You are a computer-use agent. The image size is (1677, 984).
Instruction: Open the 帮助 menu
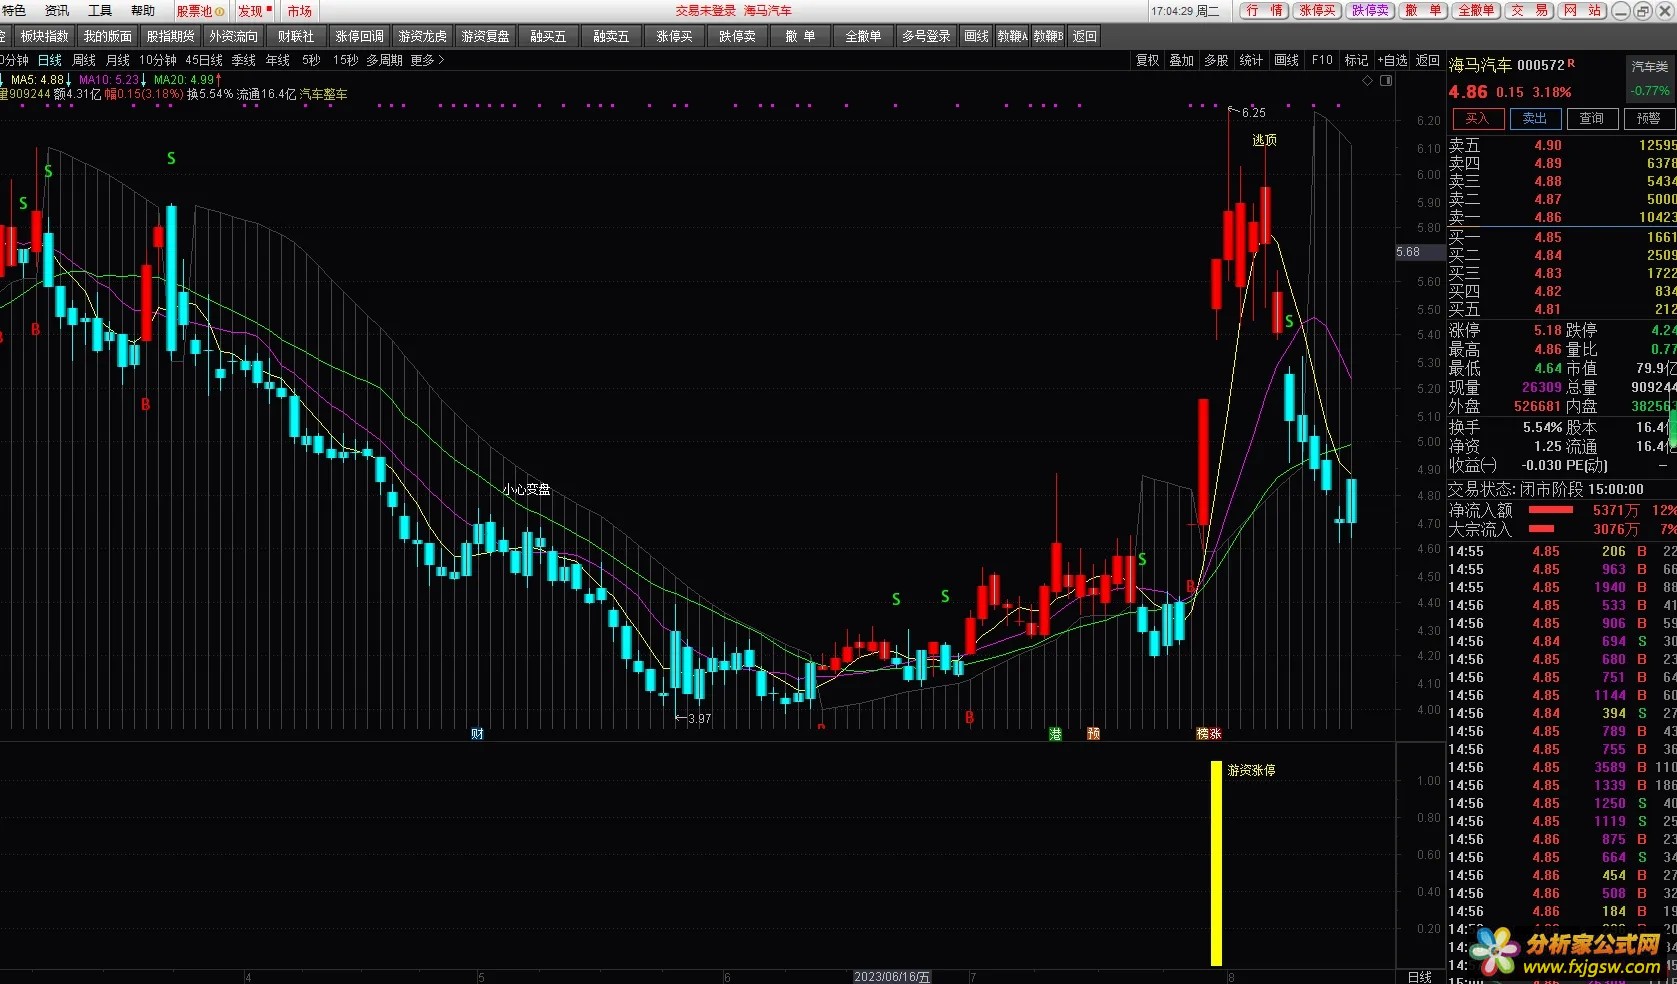(143, 11)
